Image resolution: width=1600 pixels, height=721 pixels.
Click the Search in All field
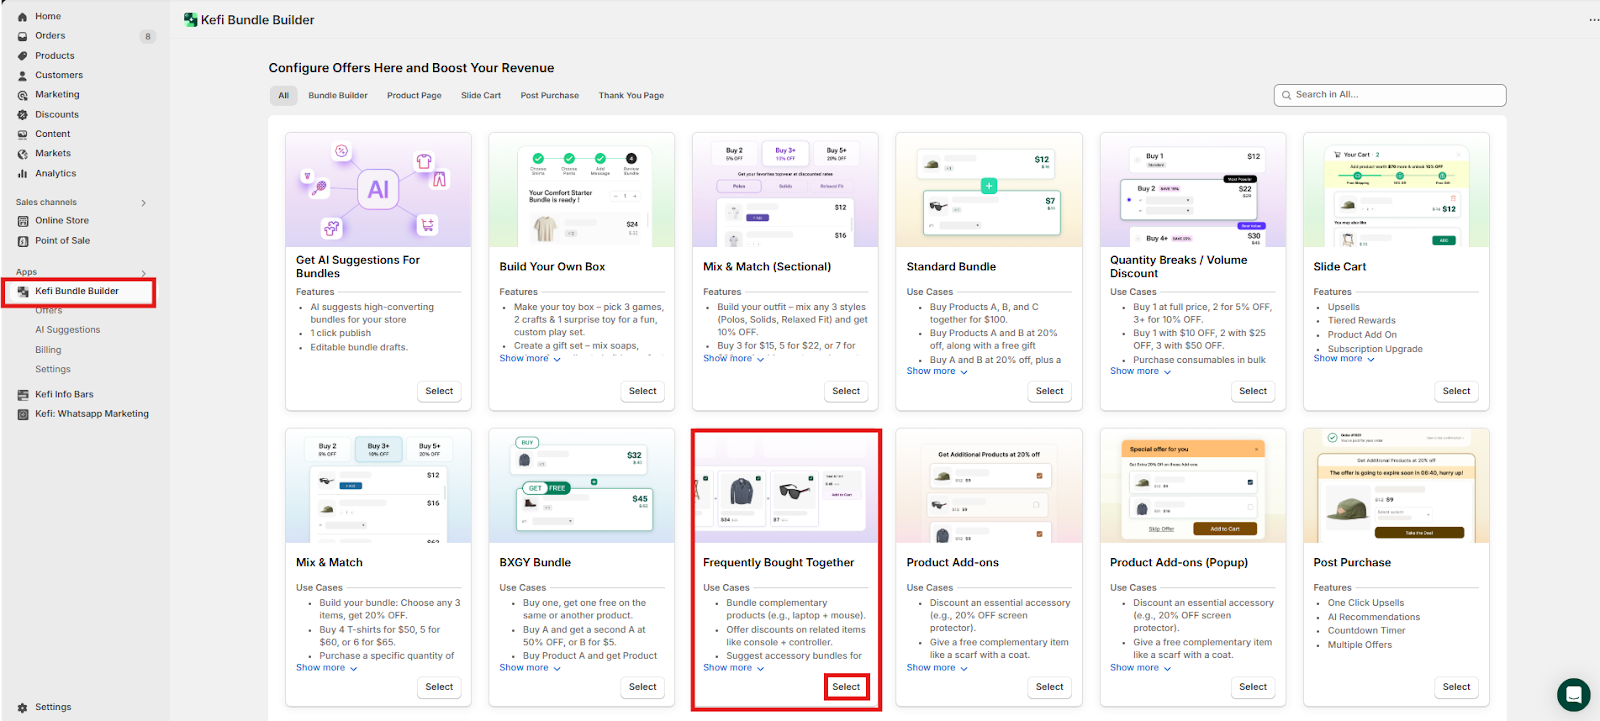(x=1390, y=95)
